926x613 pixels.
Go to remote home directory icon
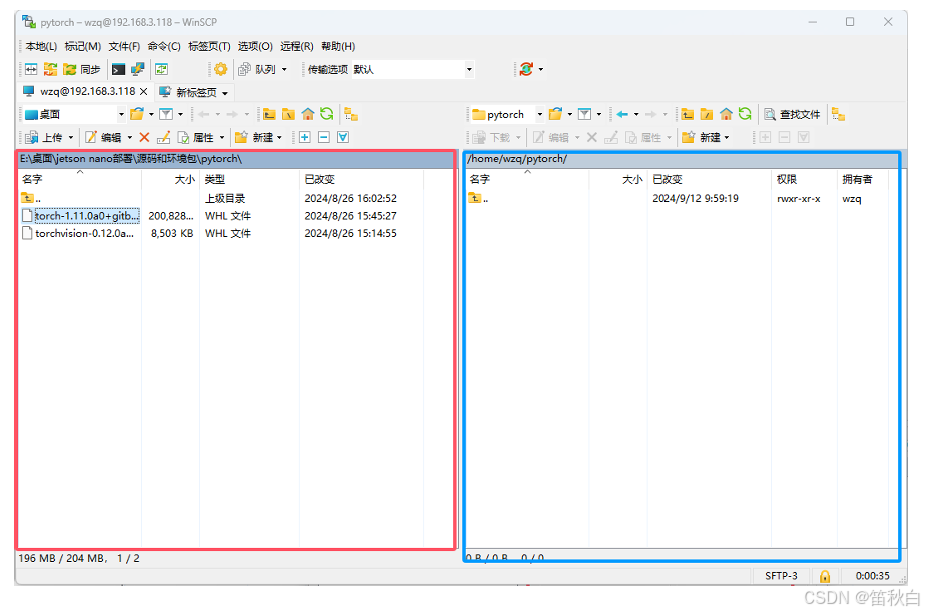click(x=726, y=114)
